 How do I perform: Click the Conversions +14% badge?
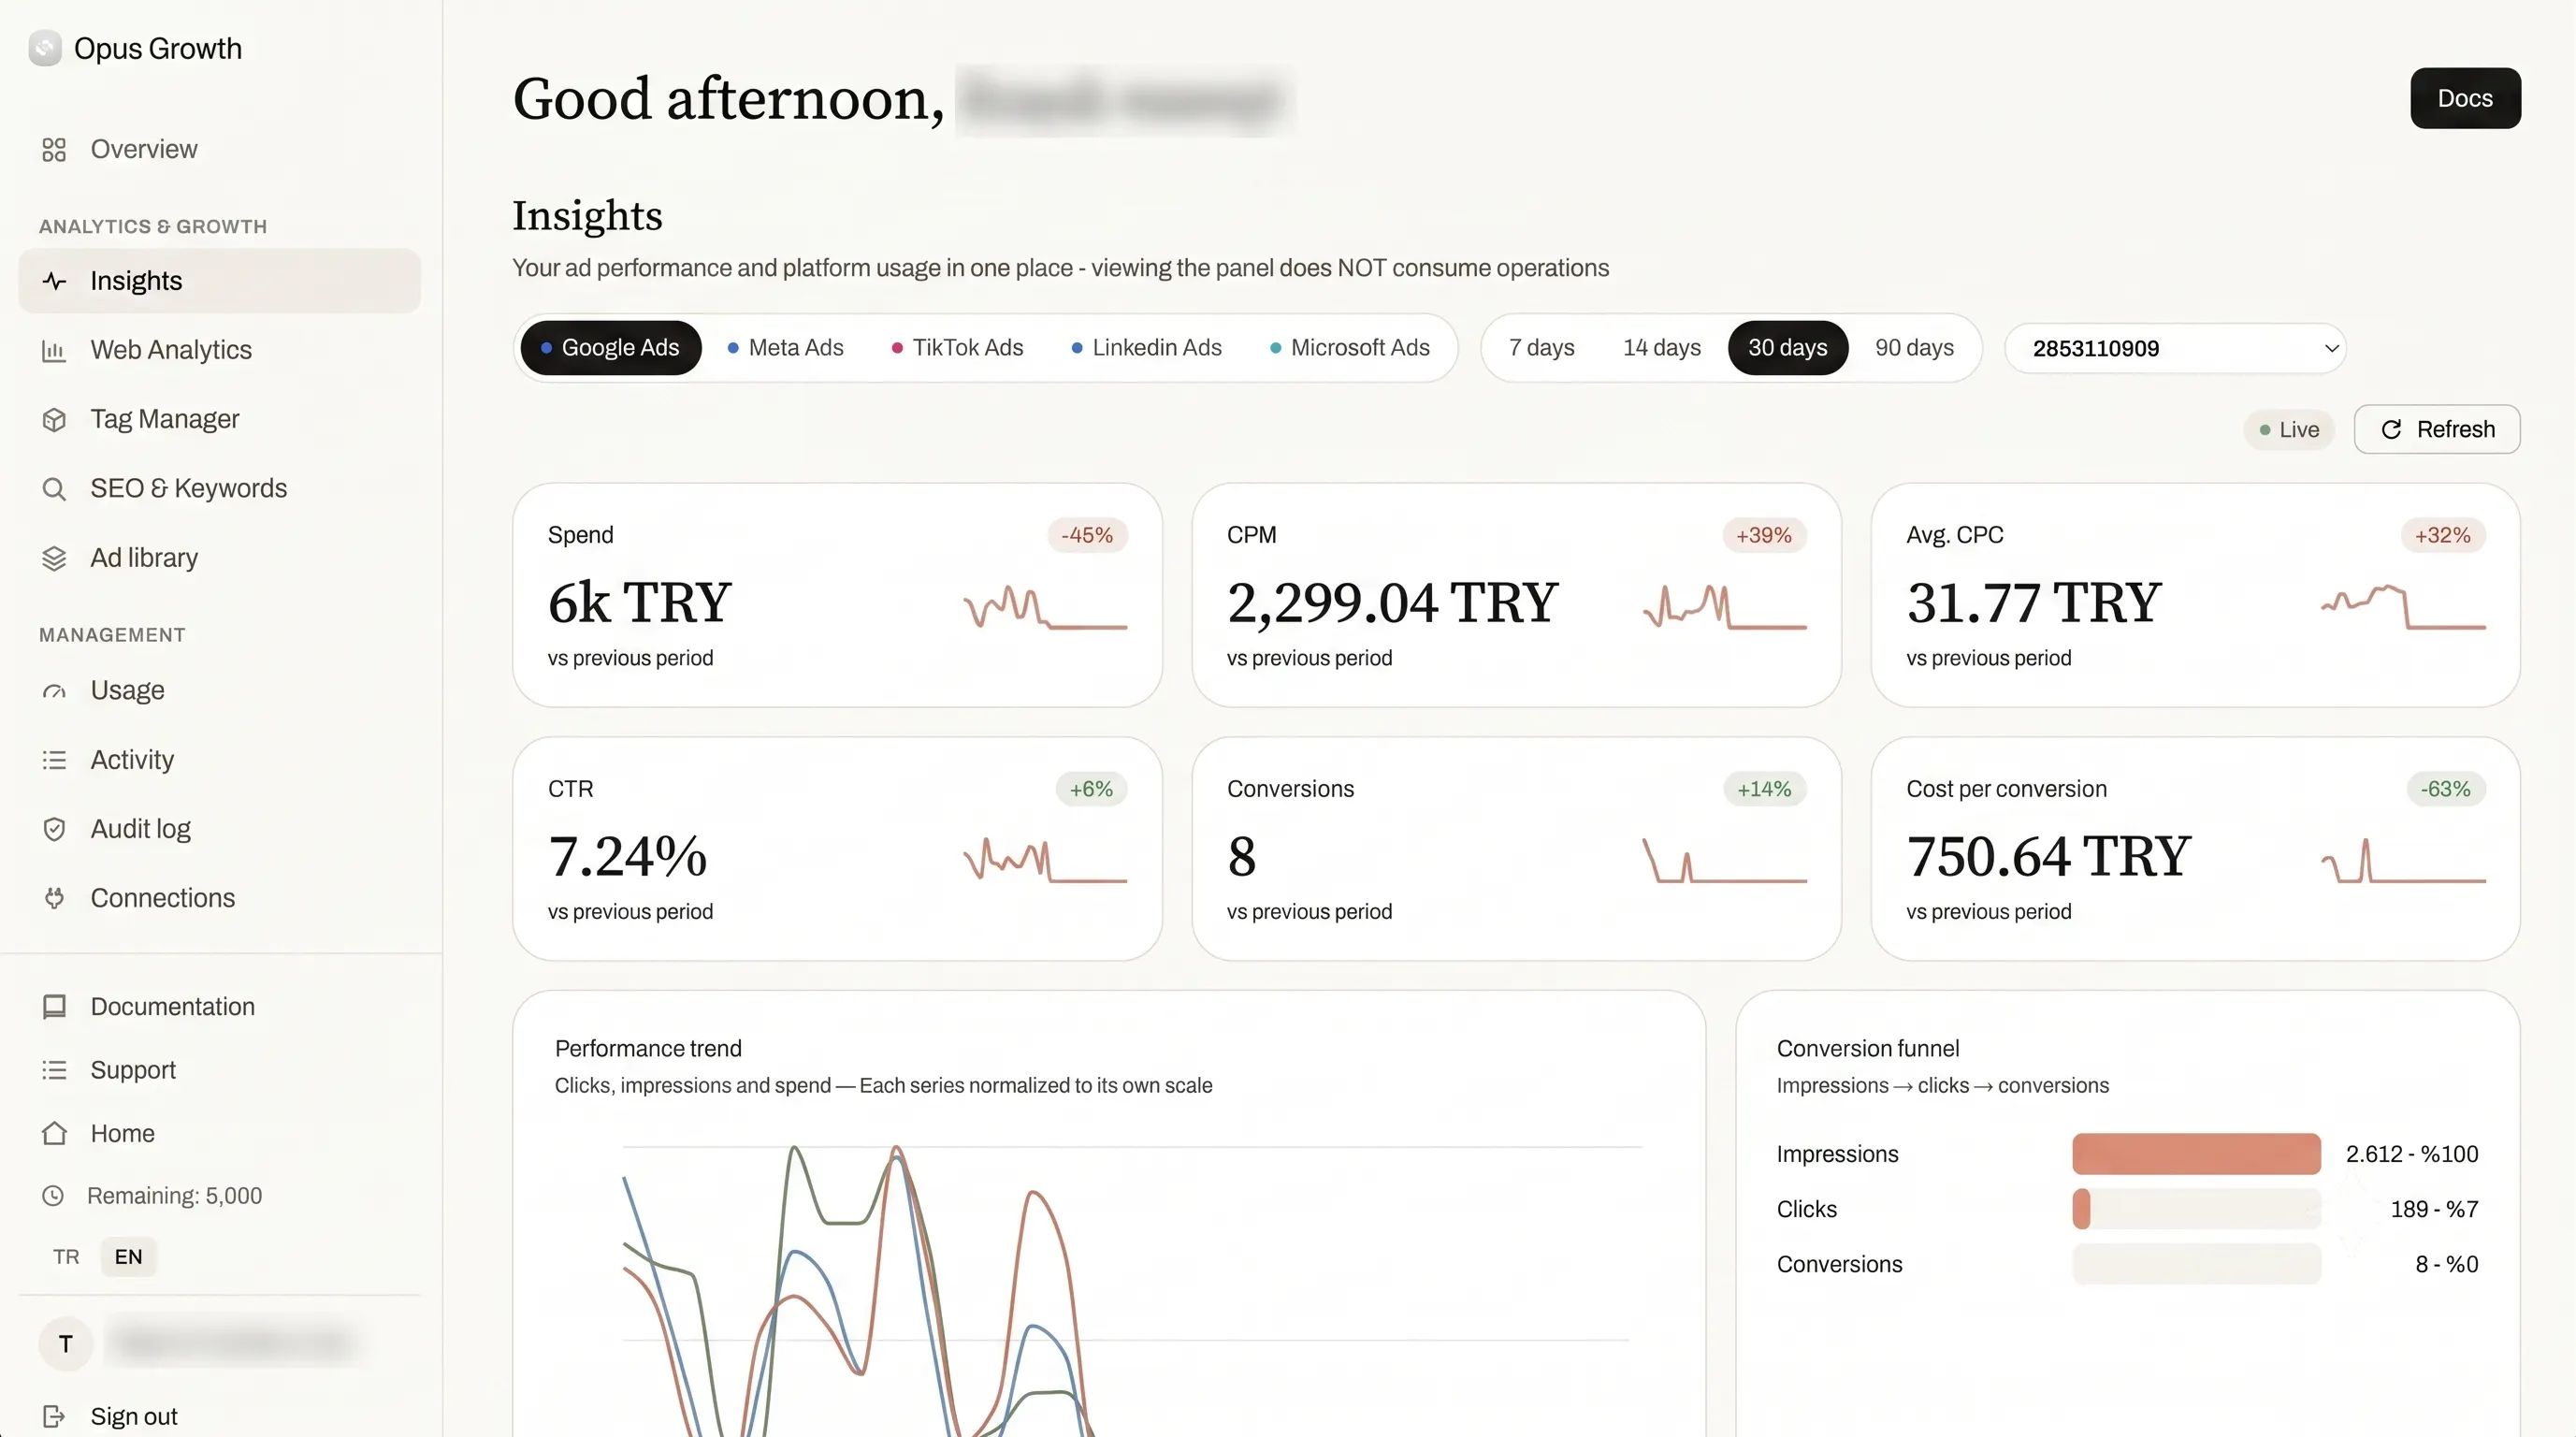pos(1764,789)
